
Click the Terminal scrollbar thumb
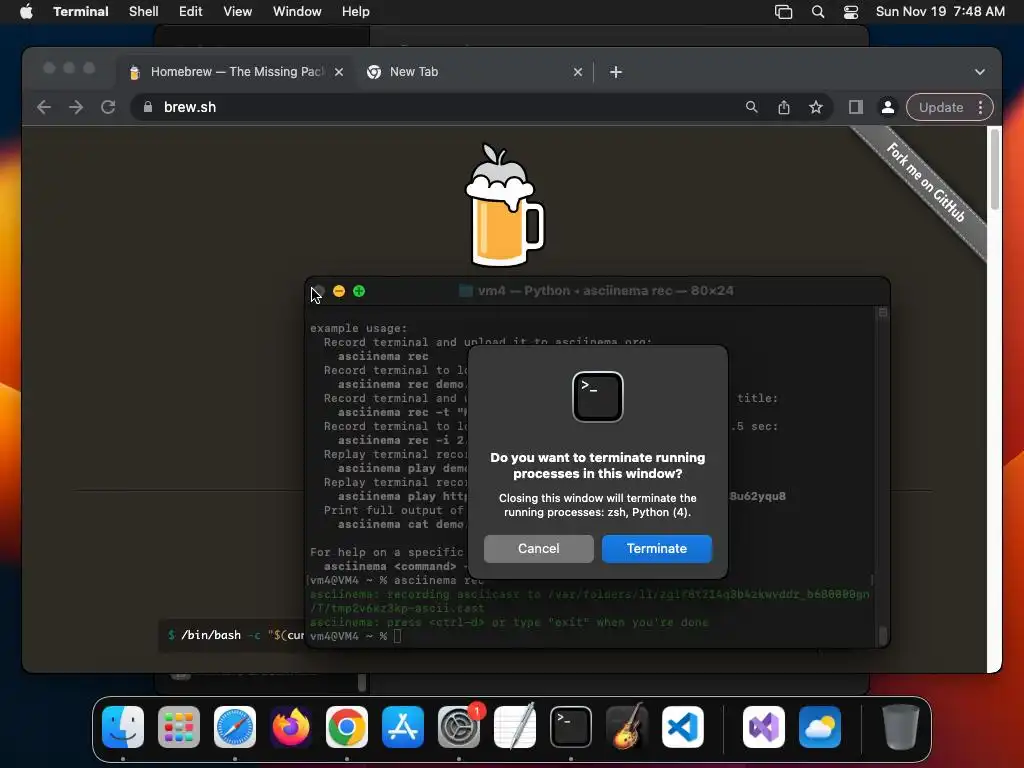click(x=883, y=635)
